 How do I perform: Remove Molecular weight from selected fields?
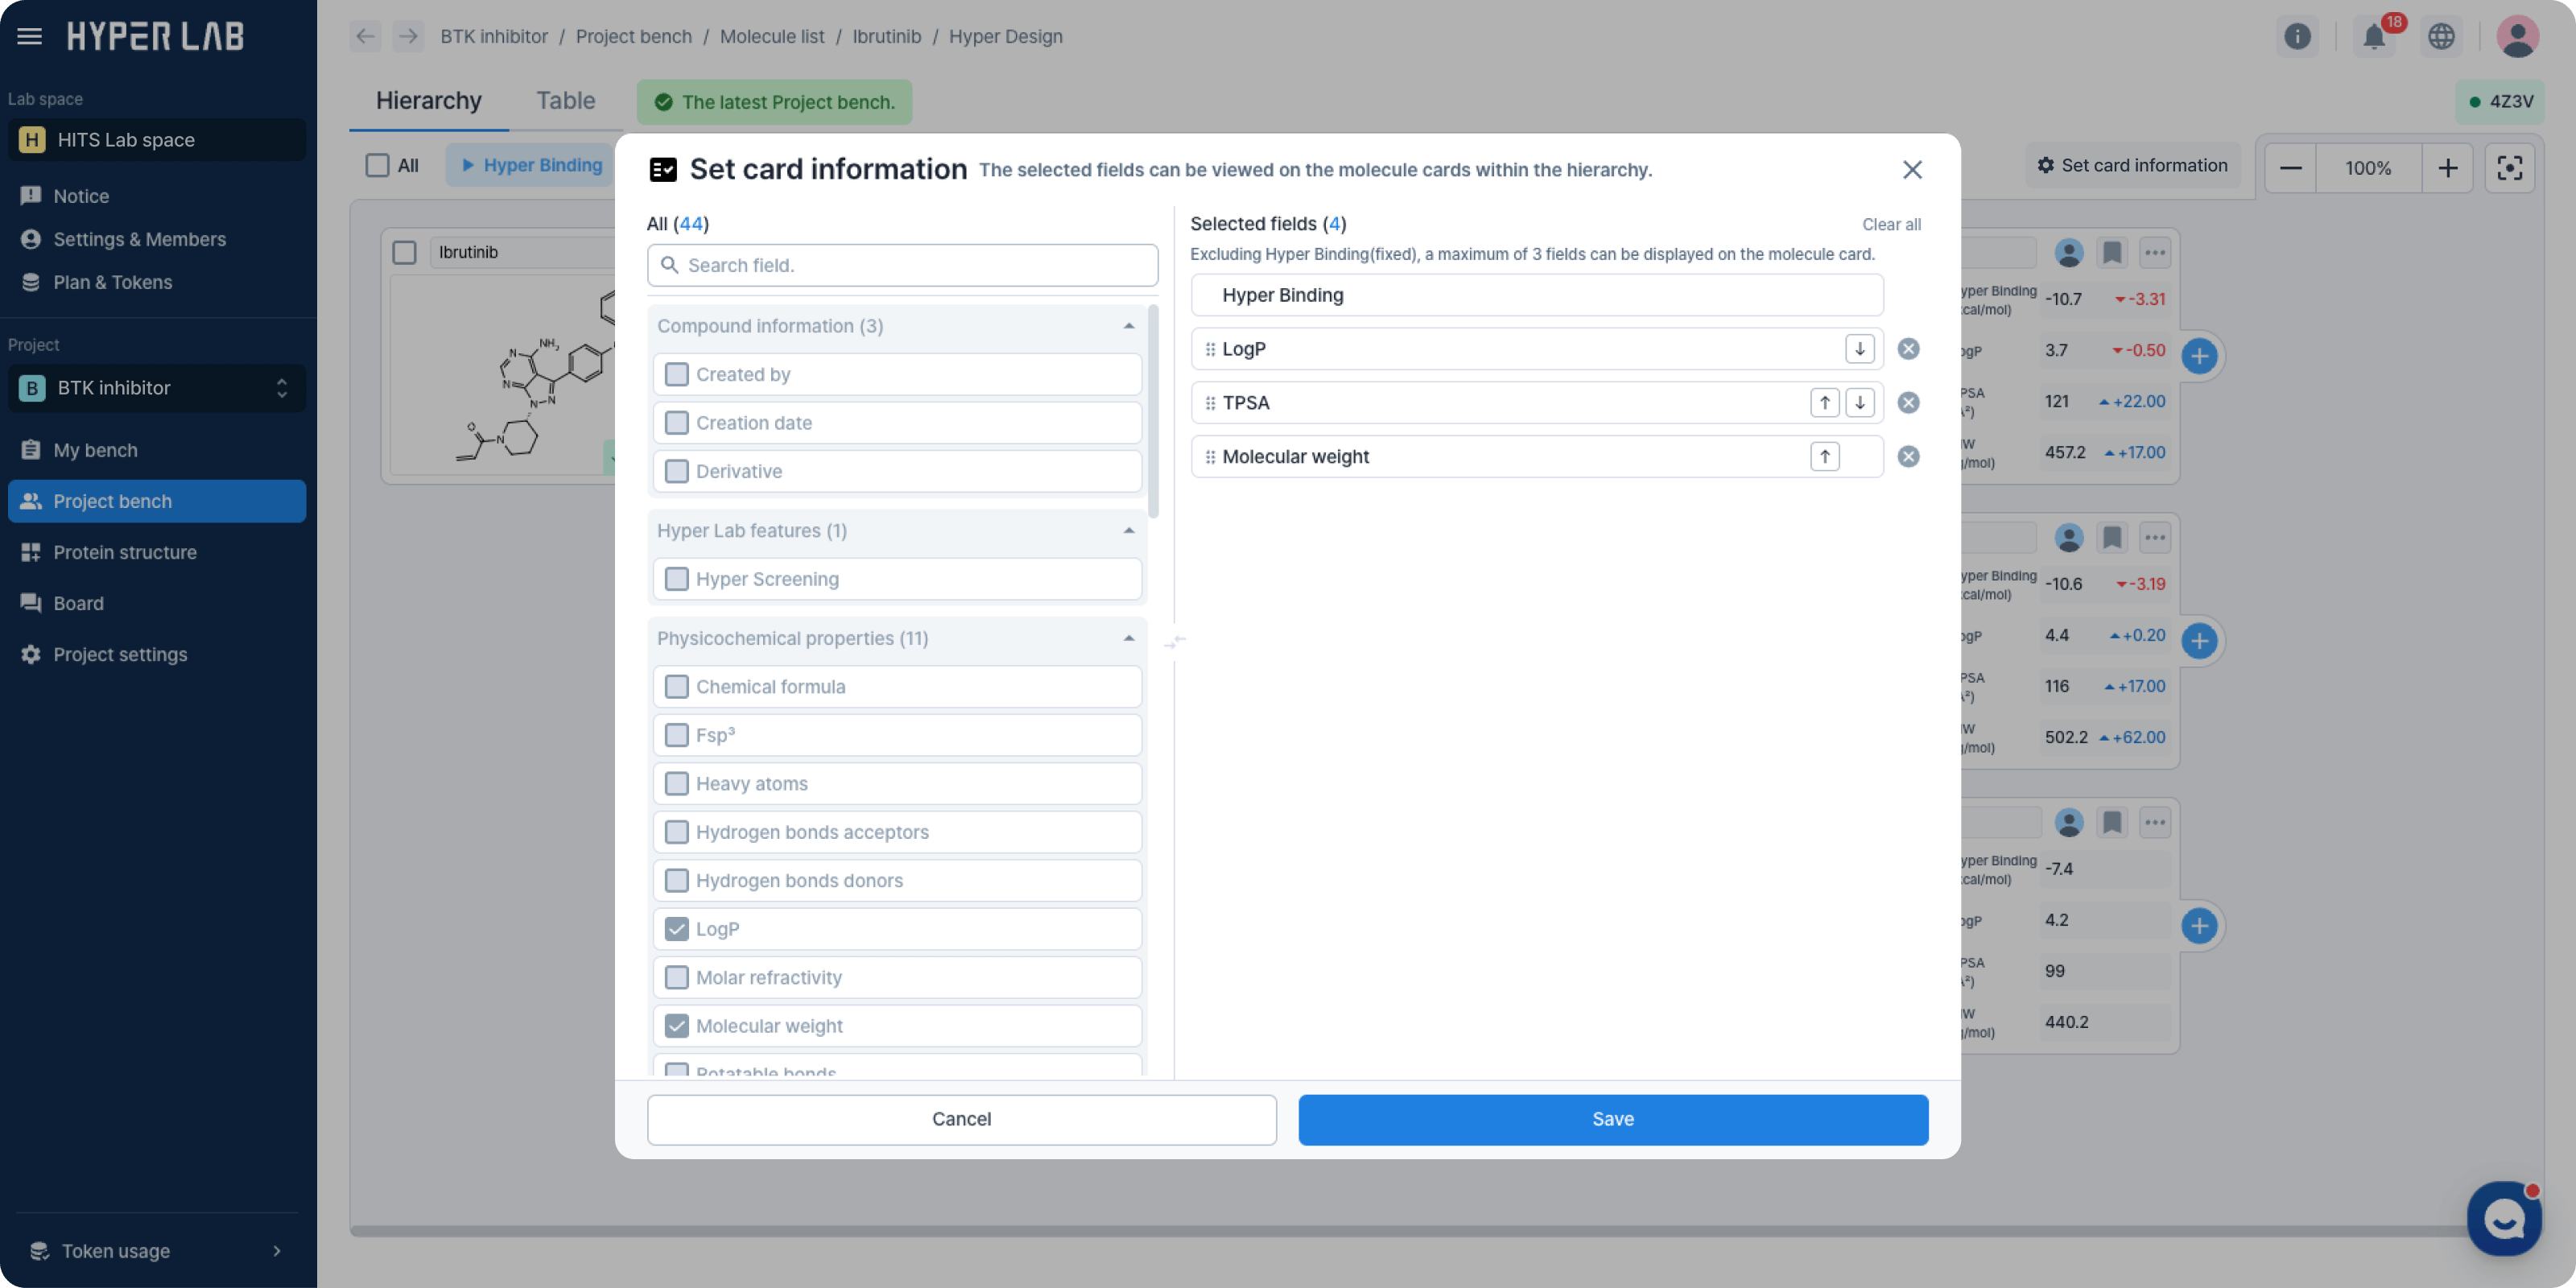point(1908,457)
